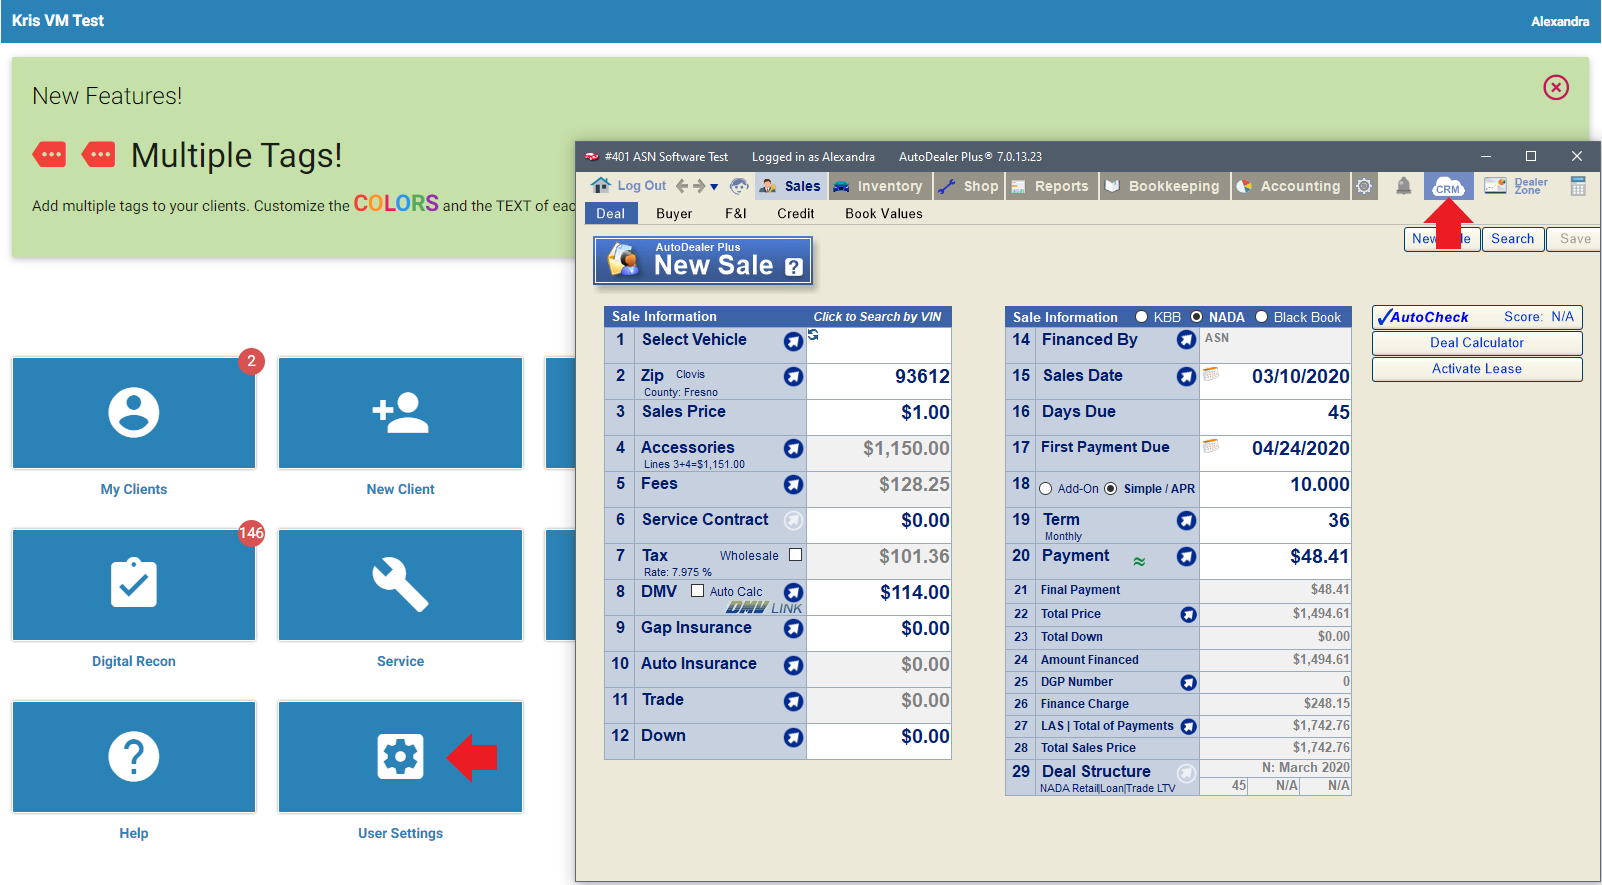Open the LAS Total of Payments arrow button
Screen dimensions: 1602x885
(x=1188, y=727)
